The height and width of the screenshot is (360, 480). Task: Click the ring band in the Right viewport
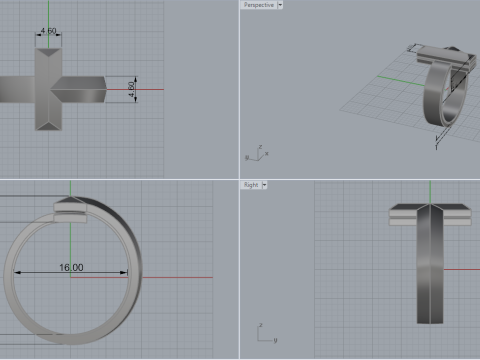click(430, 267)
